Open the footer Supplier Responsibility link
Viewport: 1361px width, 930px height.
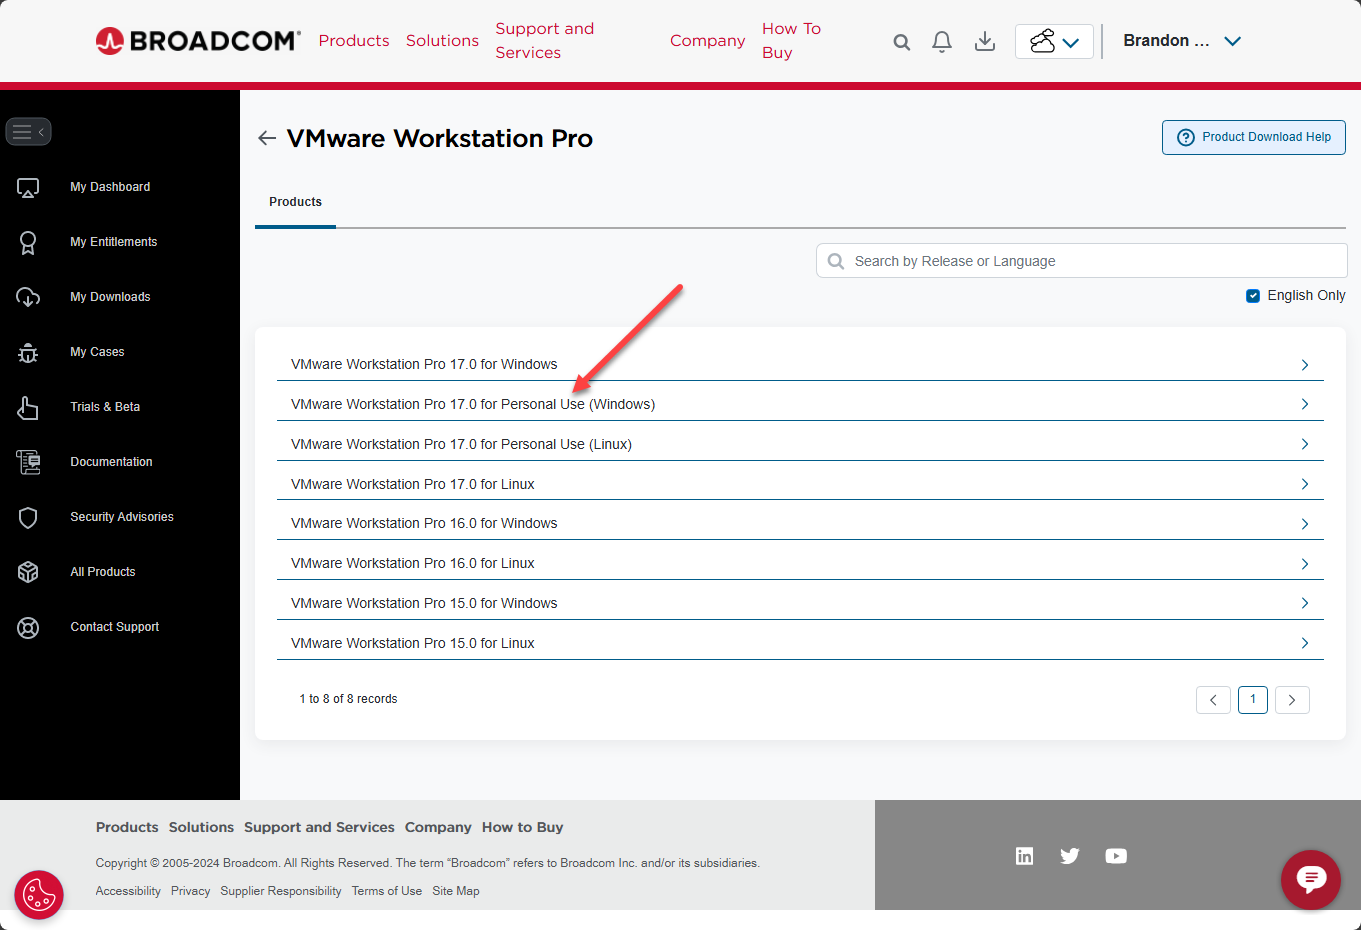click(281, 891)
